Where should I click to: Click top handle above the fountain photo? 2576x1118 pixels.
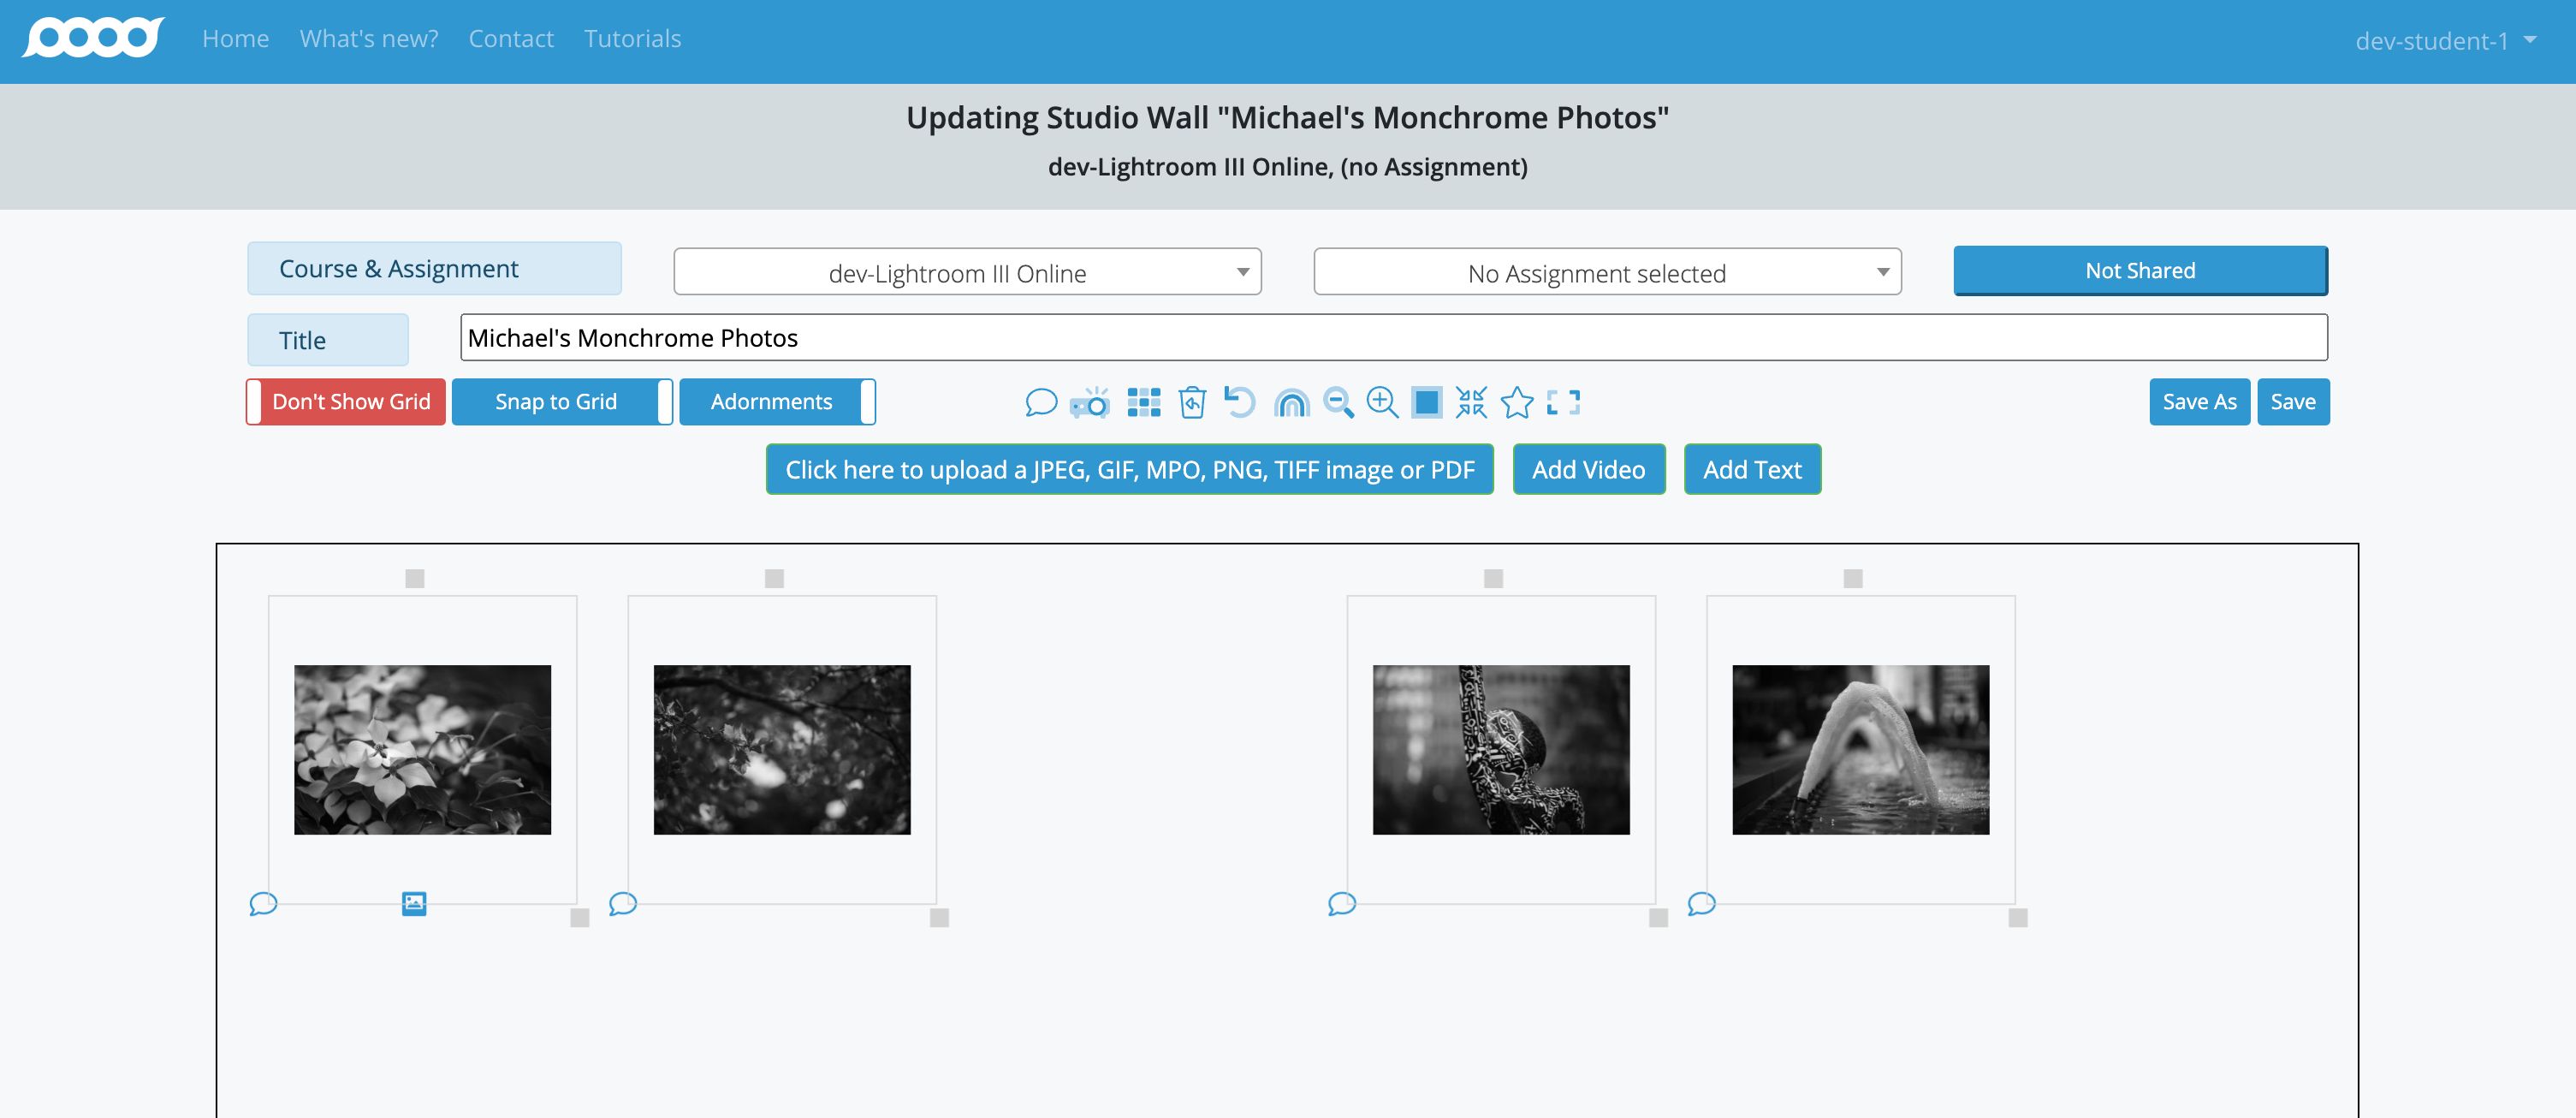click(1853, 578)
